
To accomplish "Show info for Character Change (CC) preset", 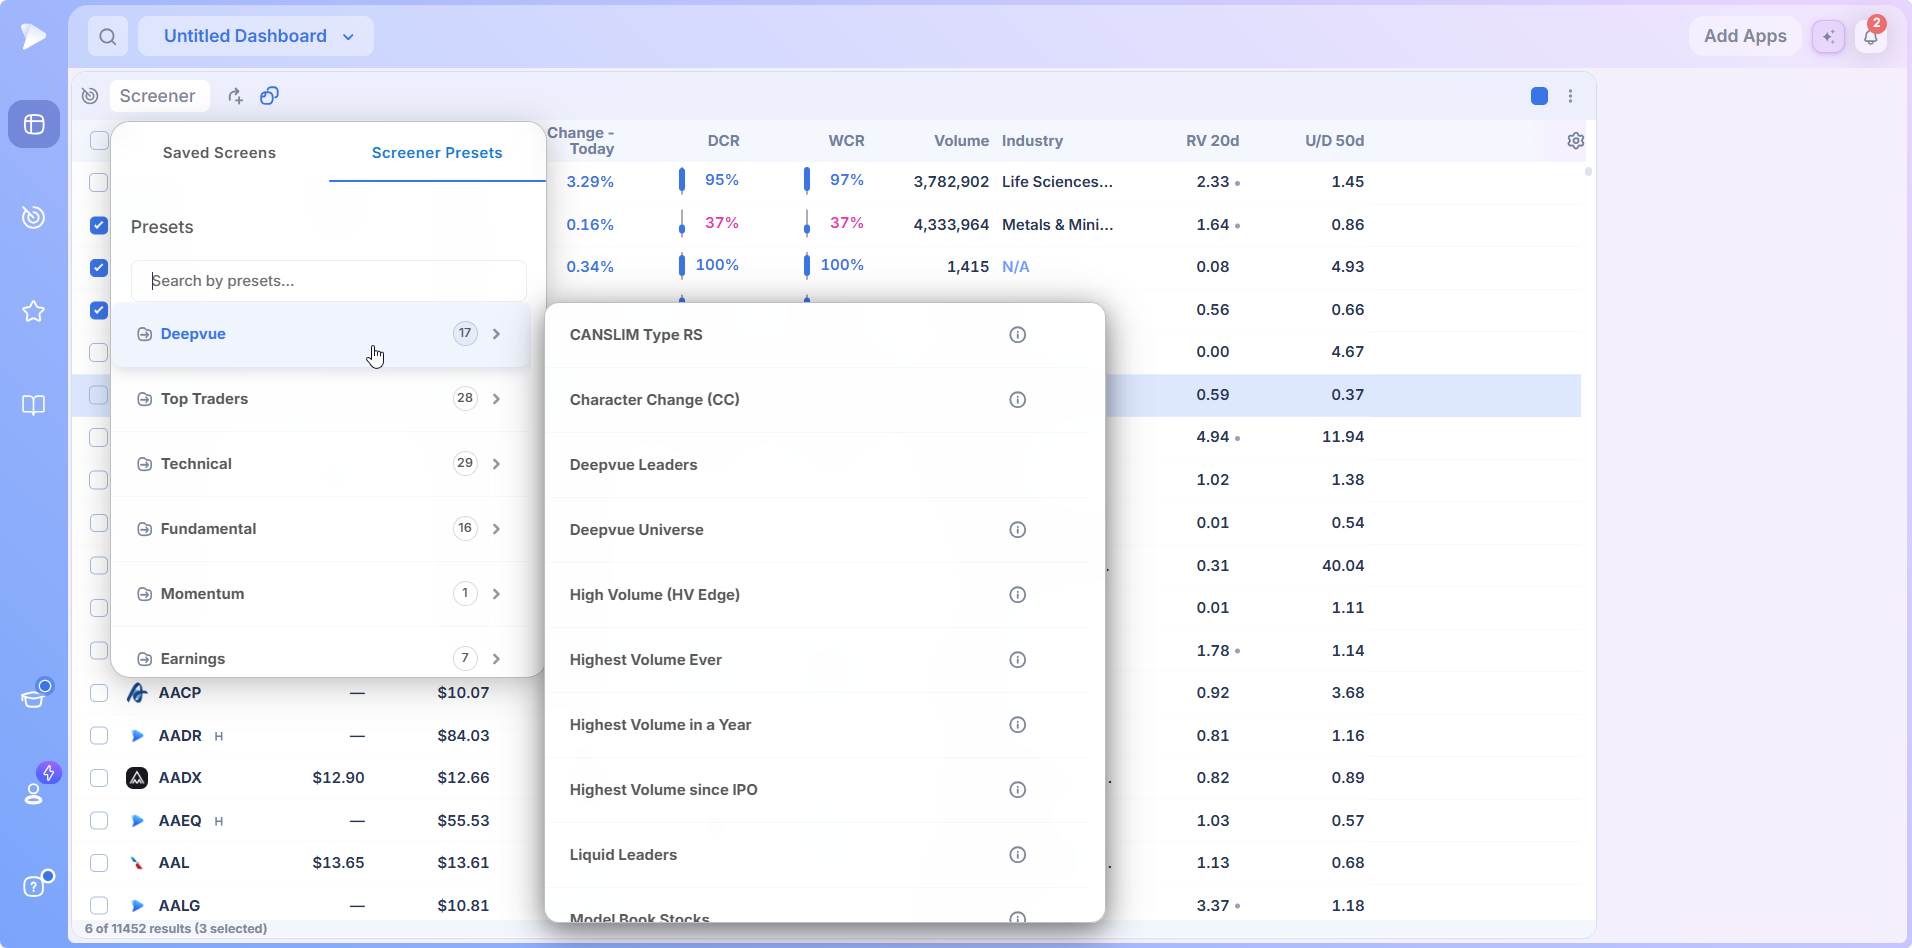I will (x=1017, y=400).
